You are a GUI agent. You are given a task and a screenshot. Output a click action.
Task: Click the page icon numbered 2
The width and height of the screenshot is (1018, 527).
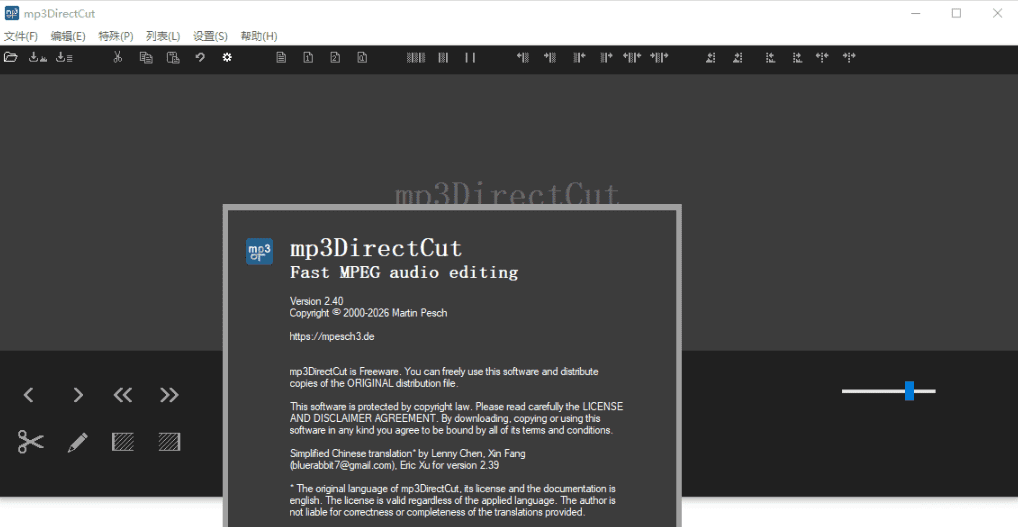tap(335, 57)
